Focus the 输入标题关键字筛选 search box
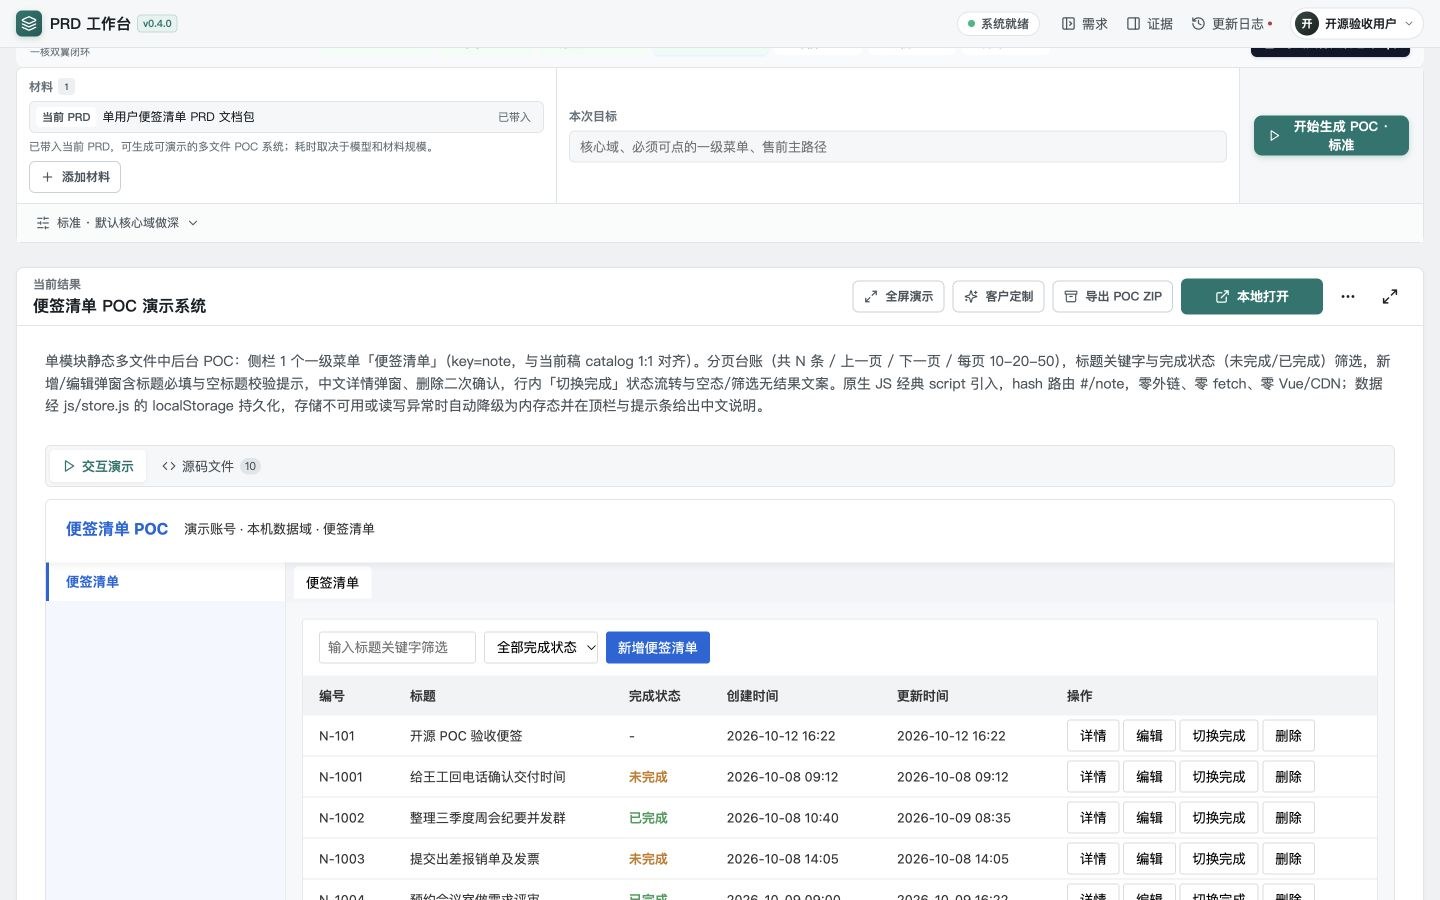The height and width of the screenshot is (900, 1440). (x=397, y=648)
